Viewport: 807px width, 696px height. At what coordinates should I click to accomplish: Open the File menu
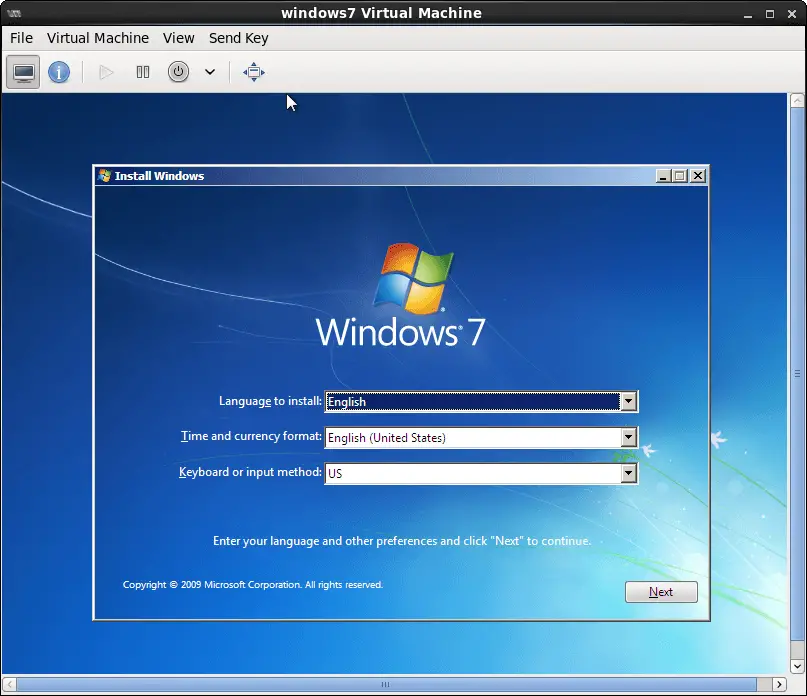tap(21, 38)
